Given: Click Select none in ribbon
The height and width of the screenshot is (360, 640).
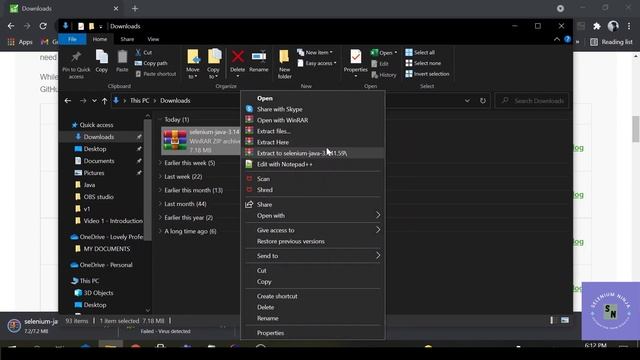Looking at the screenshot, I should click(423, 63).
